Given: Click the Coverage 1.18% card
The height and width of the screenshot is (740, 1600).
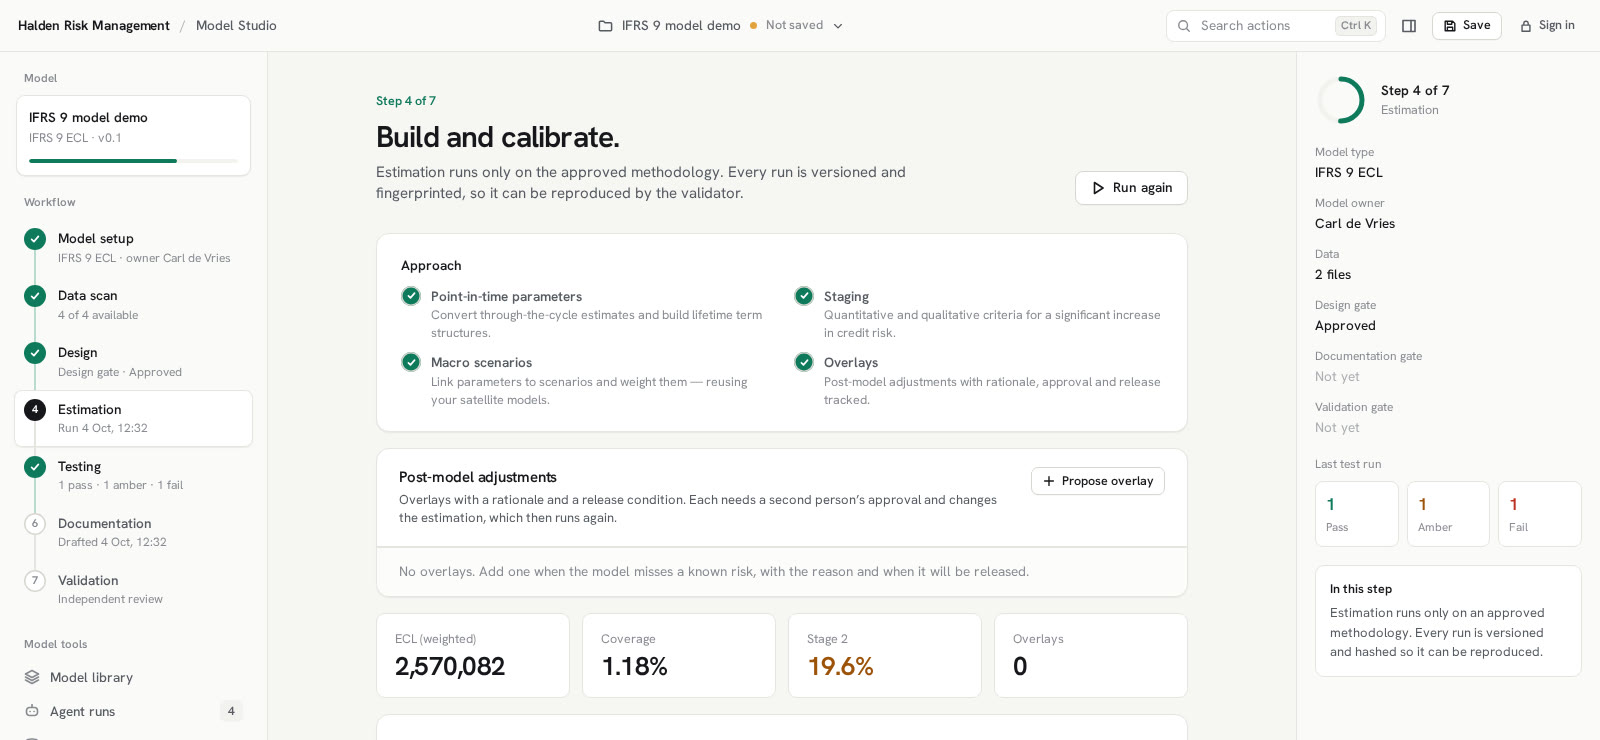Looking at the screenshot, I should 679,656.
